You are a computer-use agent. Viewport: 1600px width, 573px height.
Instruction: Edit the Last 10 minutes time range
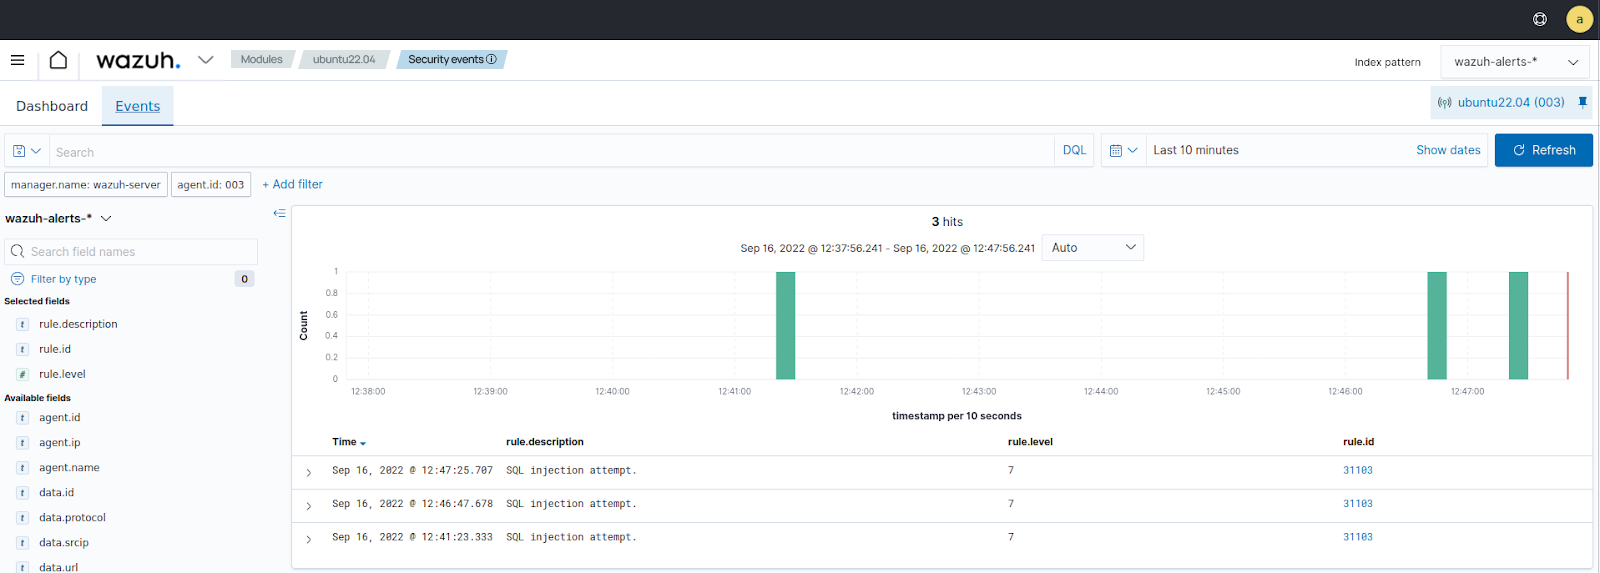point(1196,150)
